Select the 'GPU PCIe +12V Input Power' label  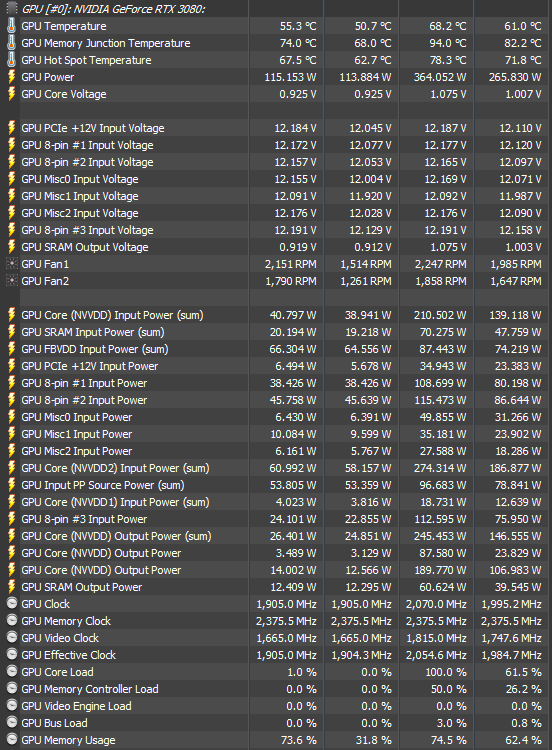point(90,366)
